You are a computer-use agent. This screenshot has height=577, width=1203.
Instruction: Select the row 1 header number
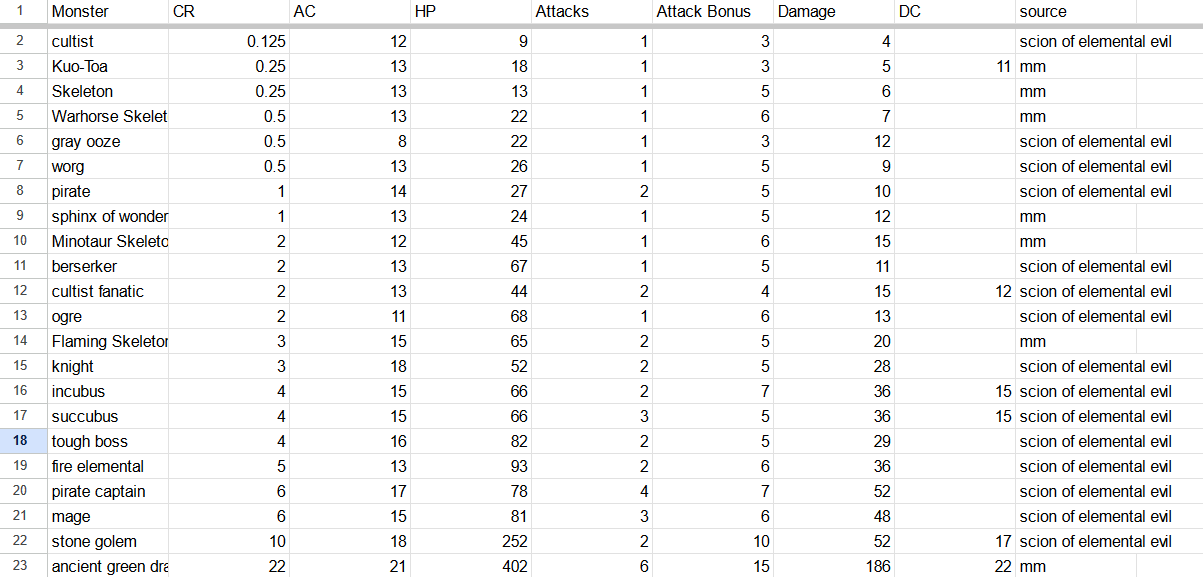pos(22,12)
